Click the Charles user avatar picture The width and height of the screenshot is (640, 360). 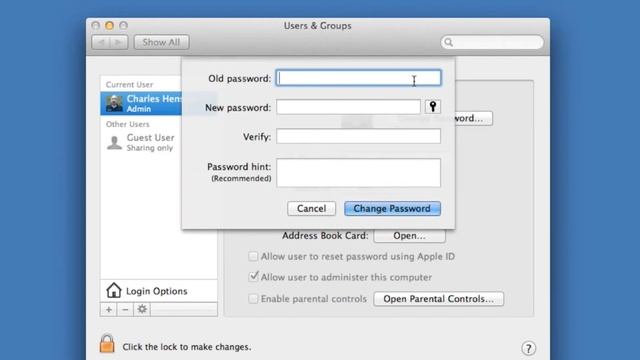tap(114, 103)
